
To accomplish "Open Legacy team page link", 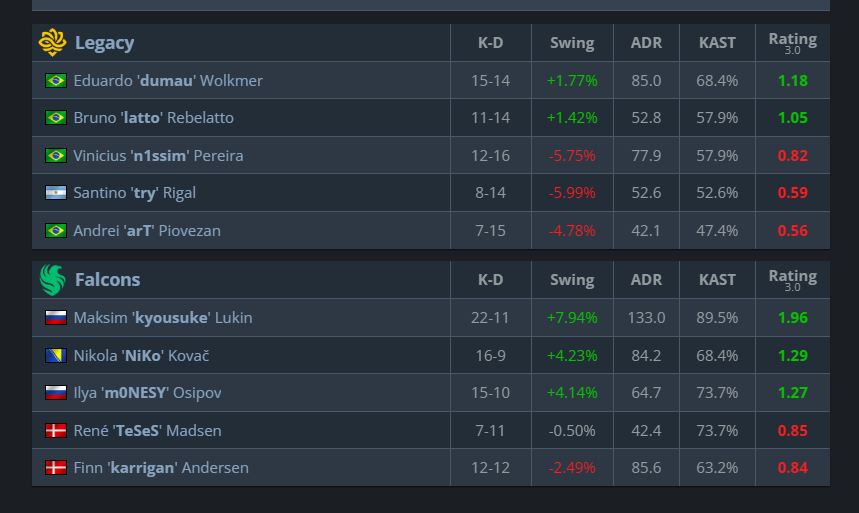I will [x=105, y=43].
